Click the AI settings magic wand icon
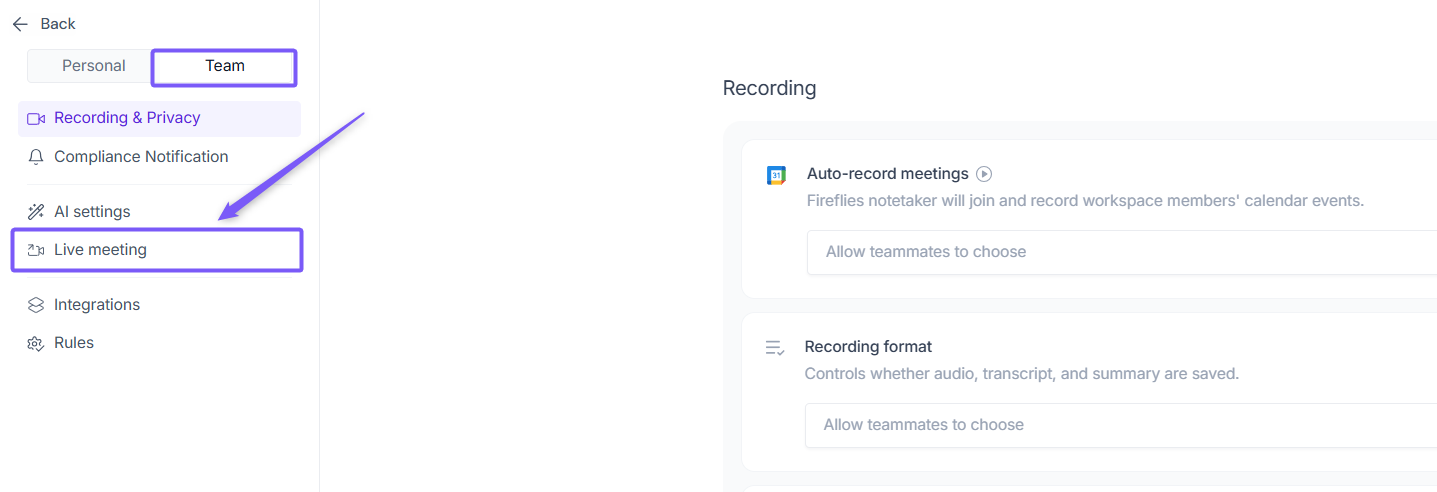Screen dimensions: 1437x492 (x=36, y=212)
